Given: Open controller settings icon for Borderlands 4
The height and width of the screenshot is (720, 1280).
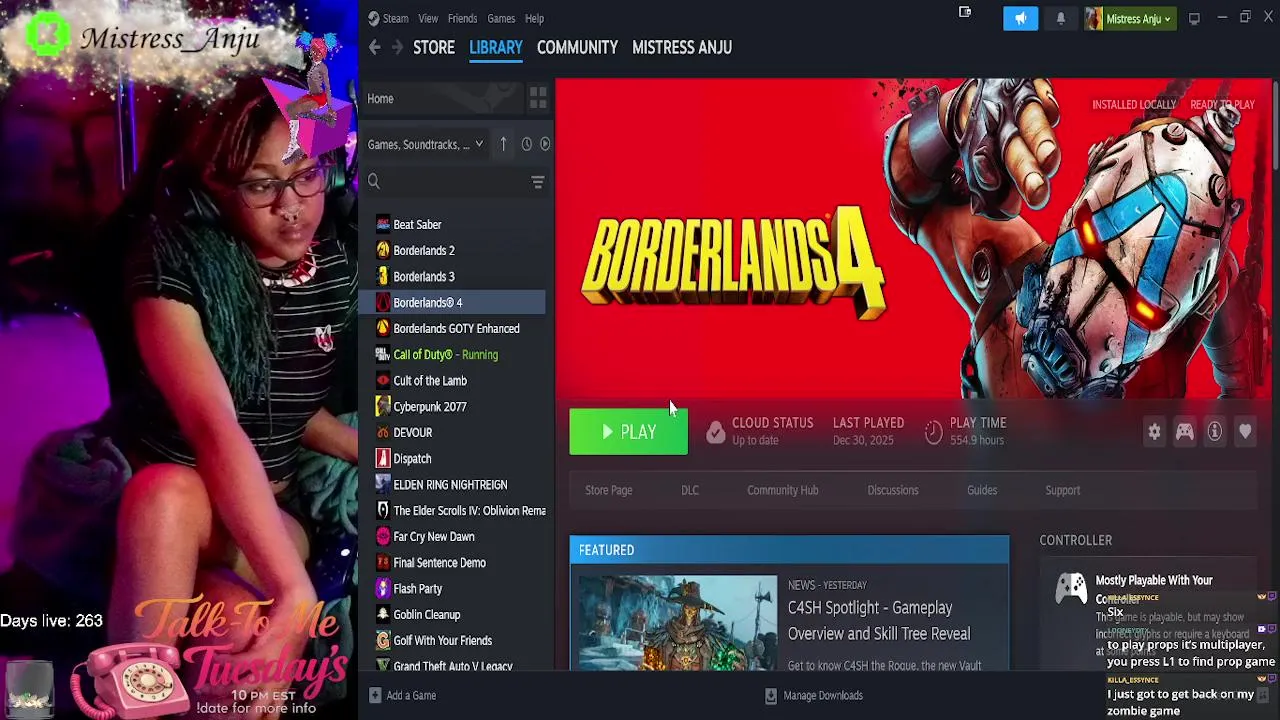Looking at the screenshot, I should [x=1184, y=431].
